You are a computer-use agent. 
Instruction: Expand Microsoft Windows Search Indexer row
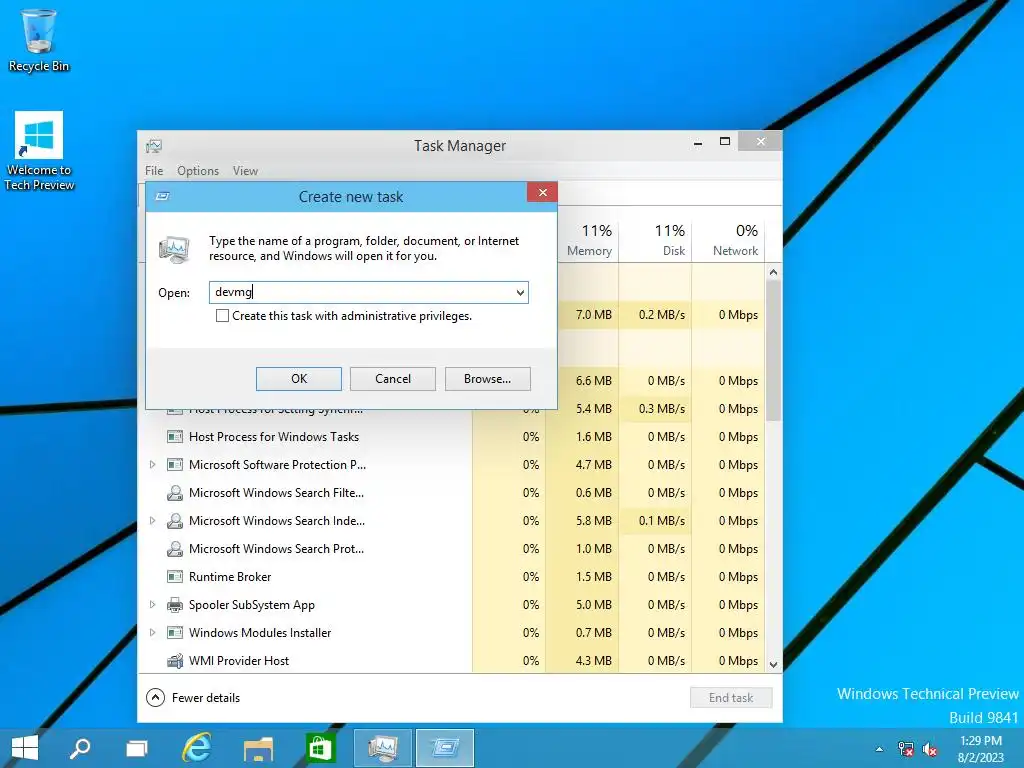coord(152,521)
